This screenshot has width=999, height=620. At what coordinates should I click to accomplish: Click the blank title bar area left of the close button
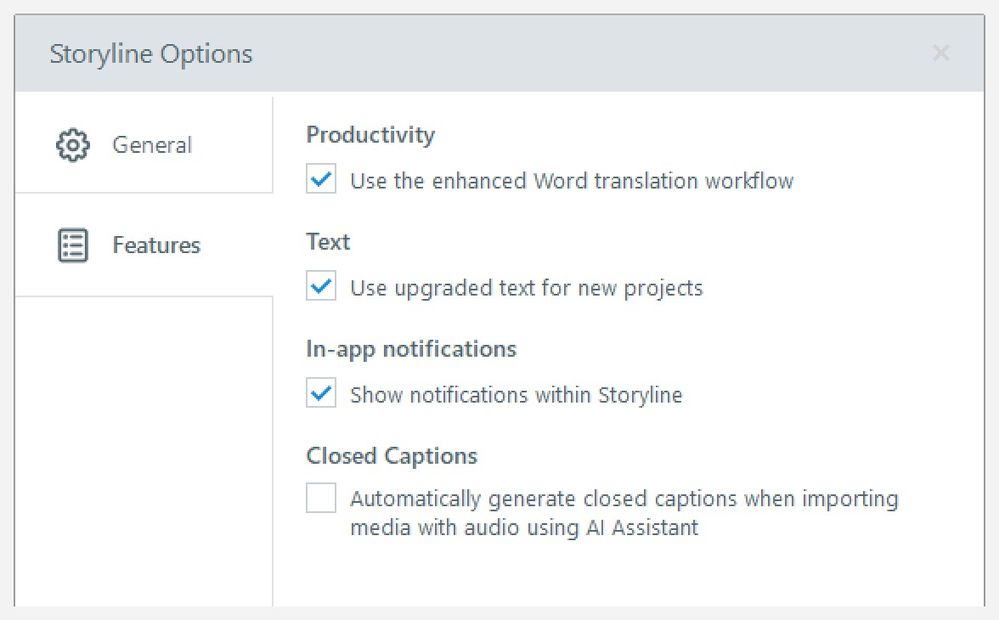tap(600, 54)
